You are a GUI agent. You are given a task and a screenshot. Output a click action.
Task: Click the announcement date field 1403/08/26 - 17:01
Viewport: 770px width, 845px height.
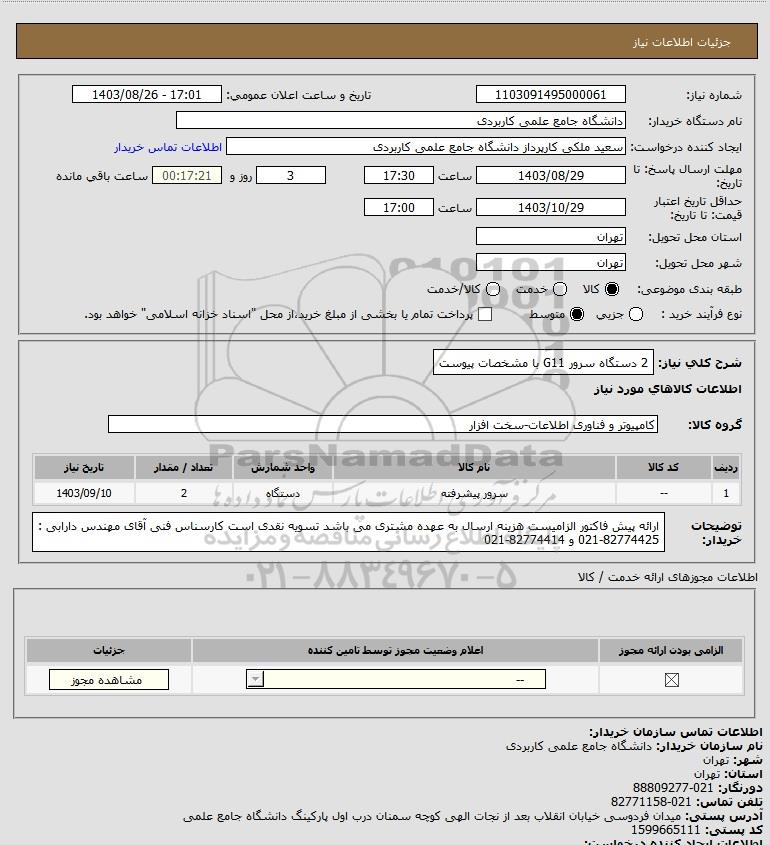click(147, 94)
